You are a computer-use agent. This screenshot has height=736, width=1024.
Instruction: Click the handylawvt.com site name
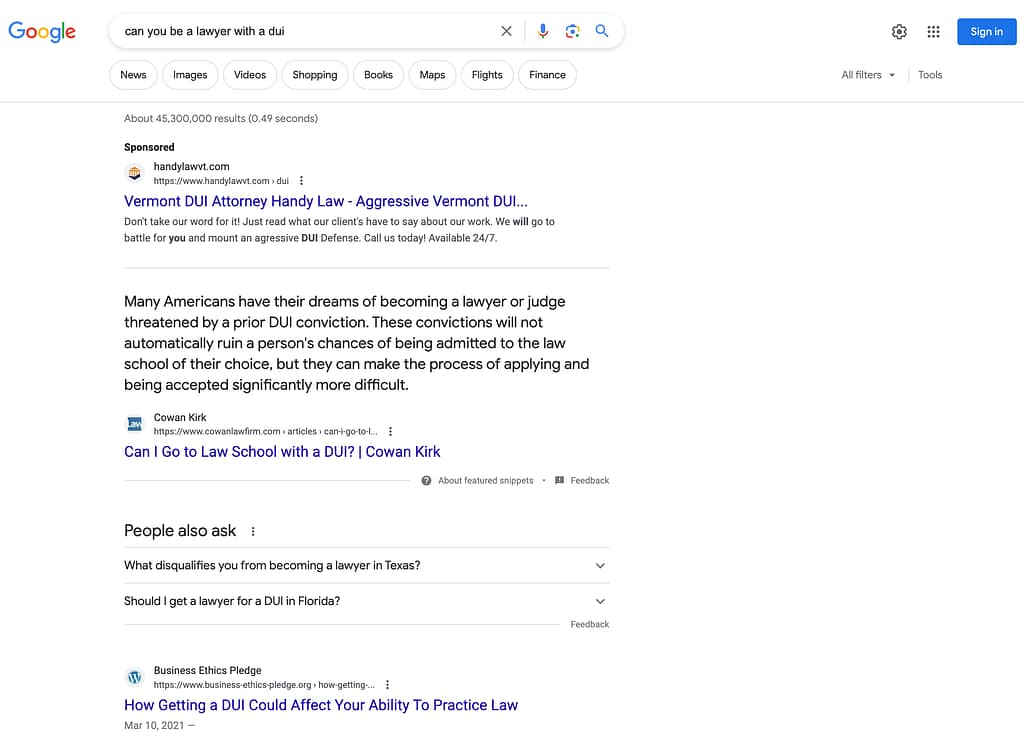pyautogui.click(x=191, y=167)
